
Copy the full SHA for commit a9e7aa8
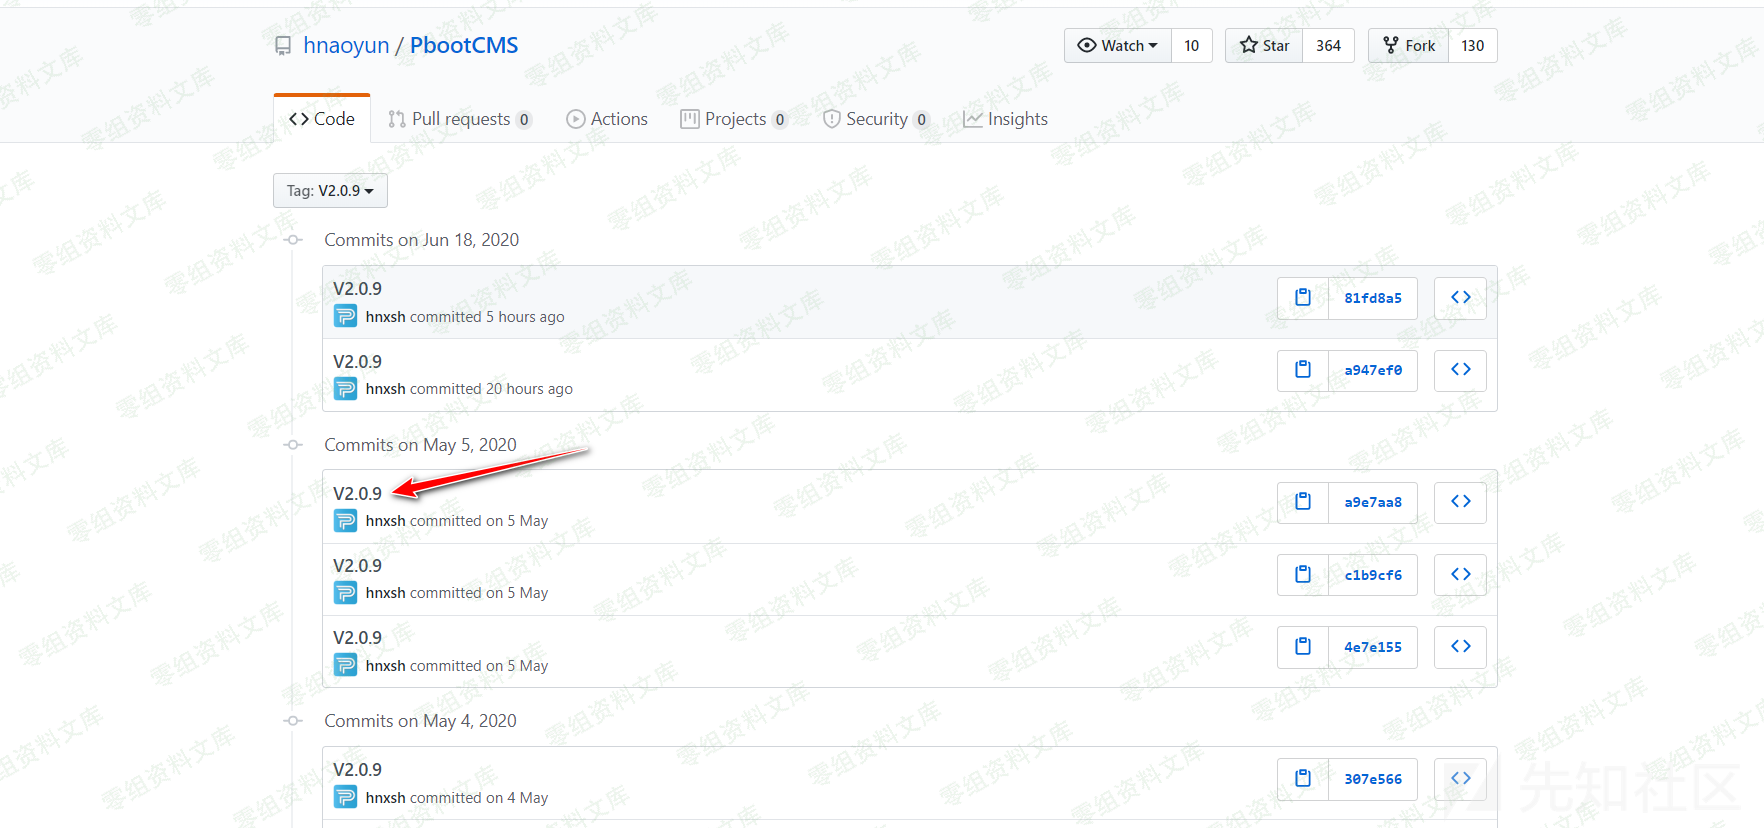pyautogui.click(x=1302, y=502)
